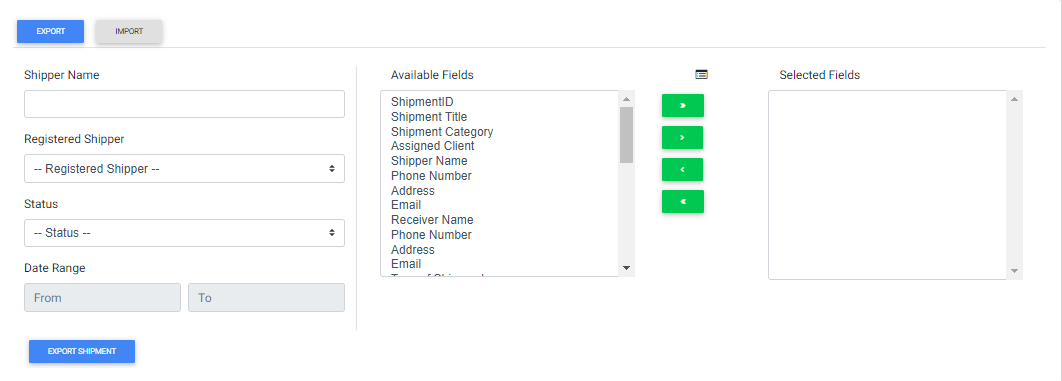
Task: Open the Status dropdown
Action: point(184,233)
